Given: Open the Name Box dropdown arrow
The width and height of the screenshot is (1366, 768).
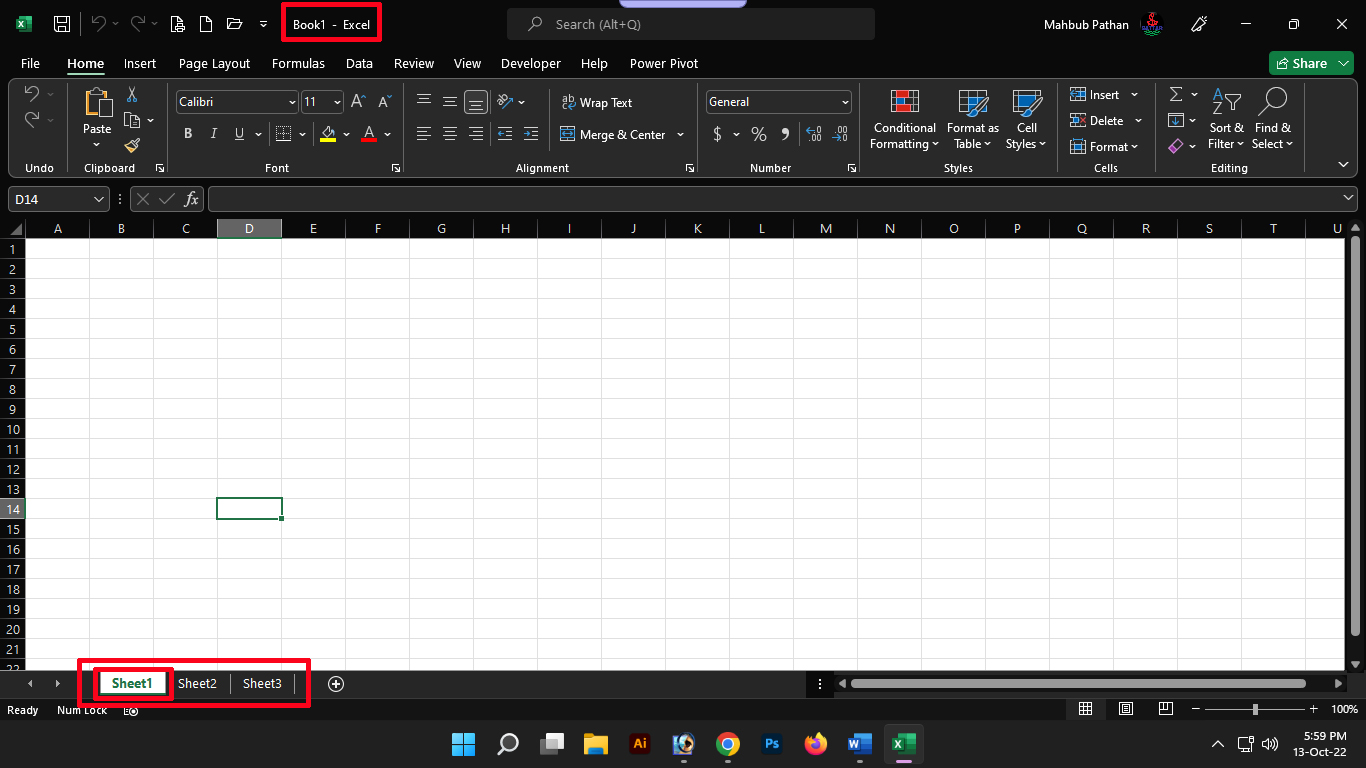Looking at the screenshot, I should [x=98, y=199].
